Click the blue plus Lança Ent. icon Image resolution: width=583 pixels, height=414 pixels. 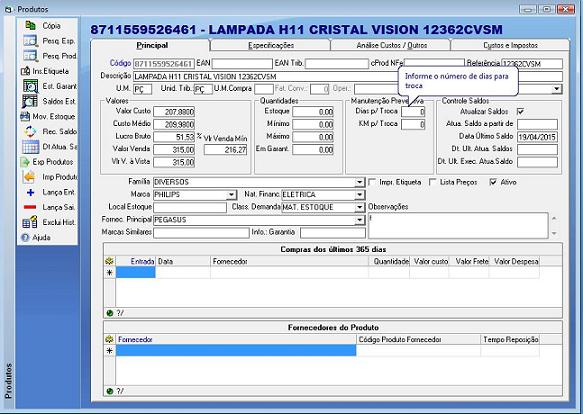pyautogui.click(x=30, y=192)
